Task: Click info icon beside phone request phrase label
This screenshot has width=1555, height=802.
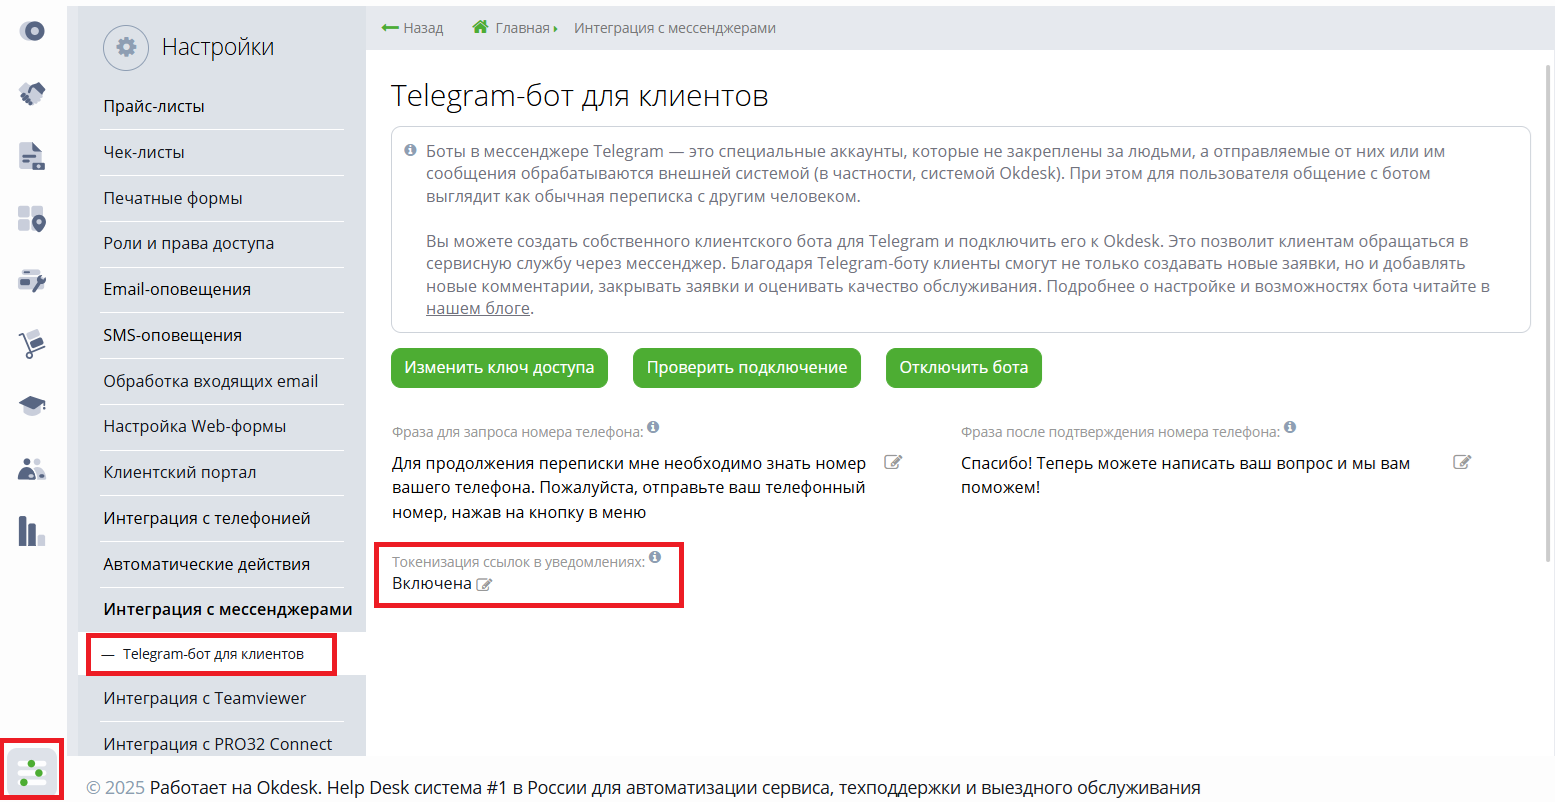Action: click(x=653, y=427)
